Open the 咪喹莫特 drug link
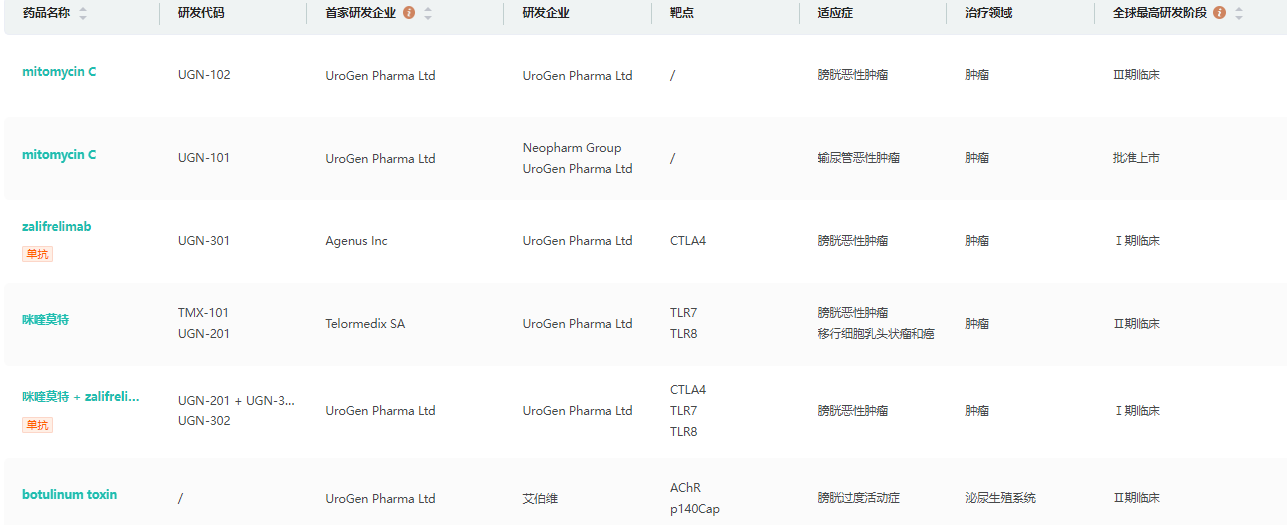 (46, 320)
